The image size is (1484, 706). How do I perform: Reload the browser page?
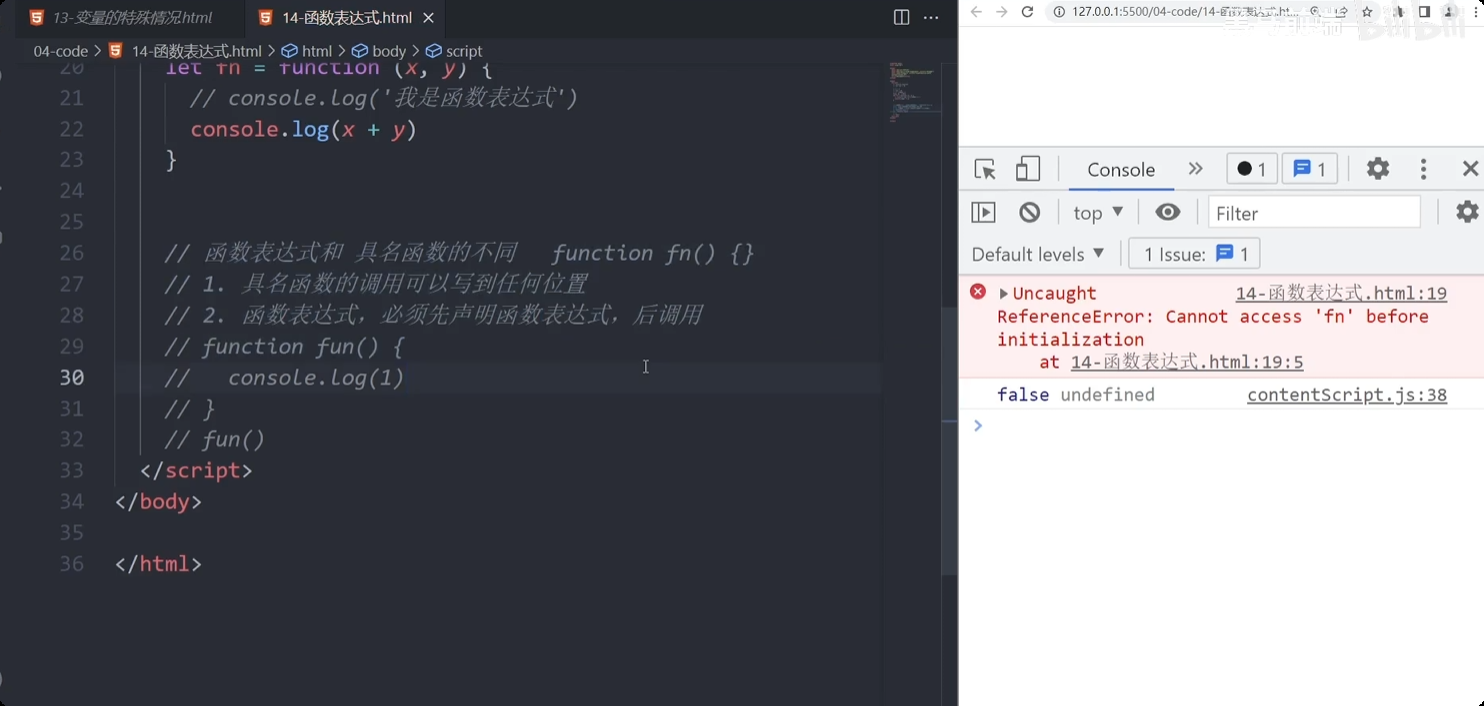tap(1027, 12)
